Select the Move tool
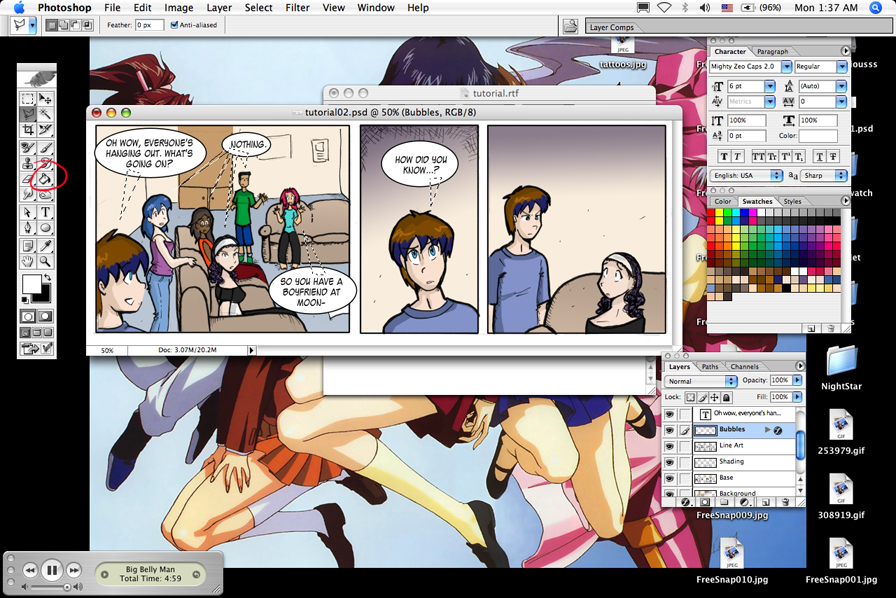 point(45,99)
